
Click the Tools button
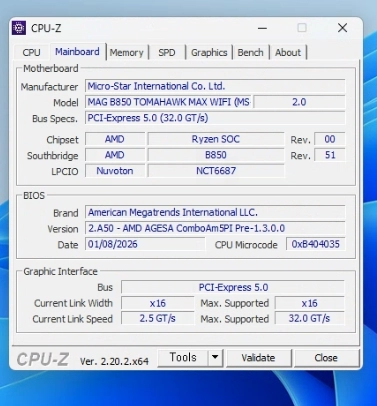click(183, 357)
